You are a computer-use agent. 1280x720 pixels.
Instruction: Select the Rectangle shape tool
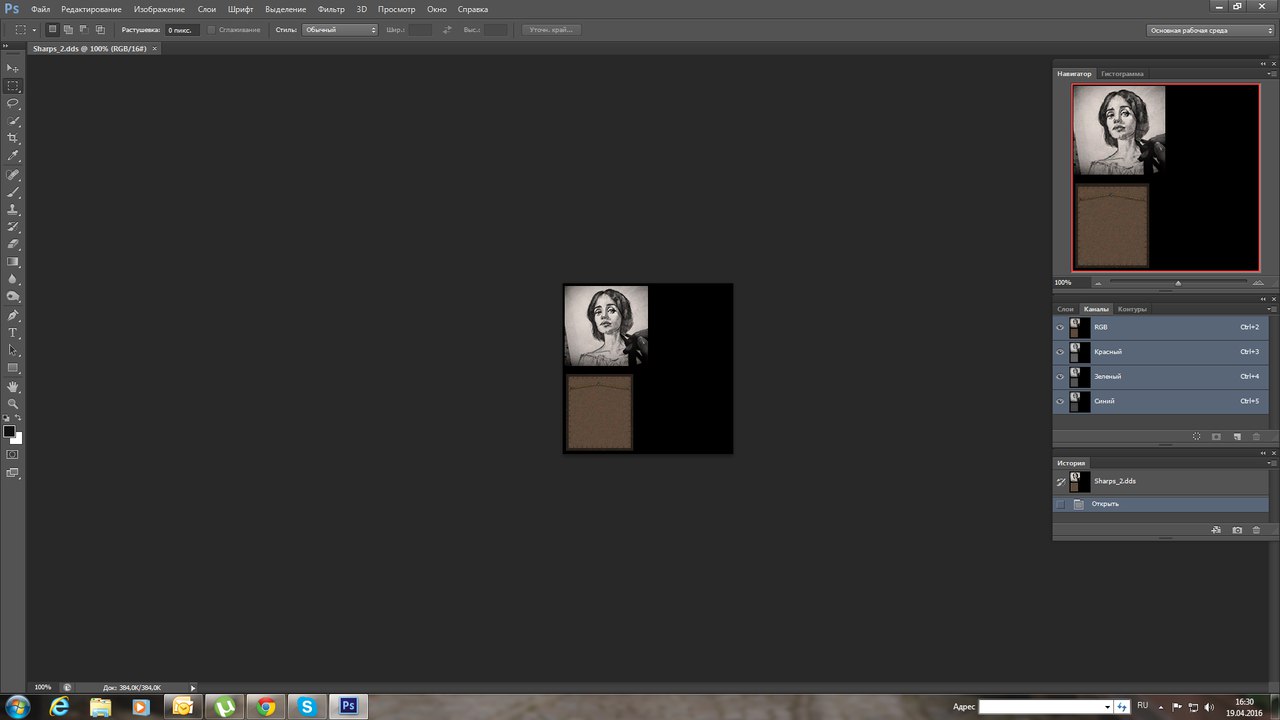tap(14, 368)
